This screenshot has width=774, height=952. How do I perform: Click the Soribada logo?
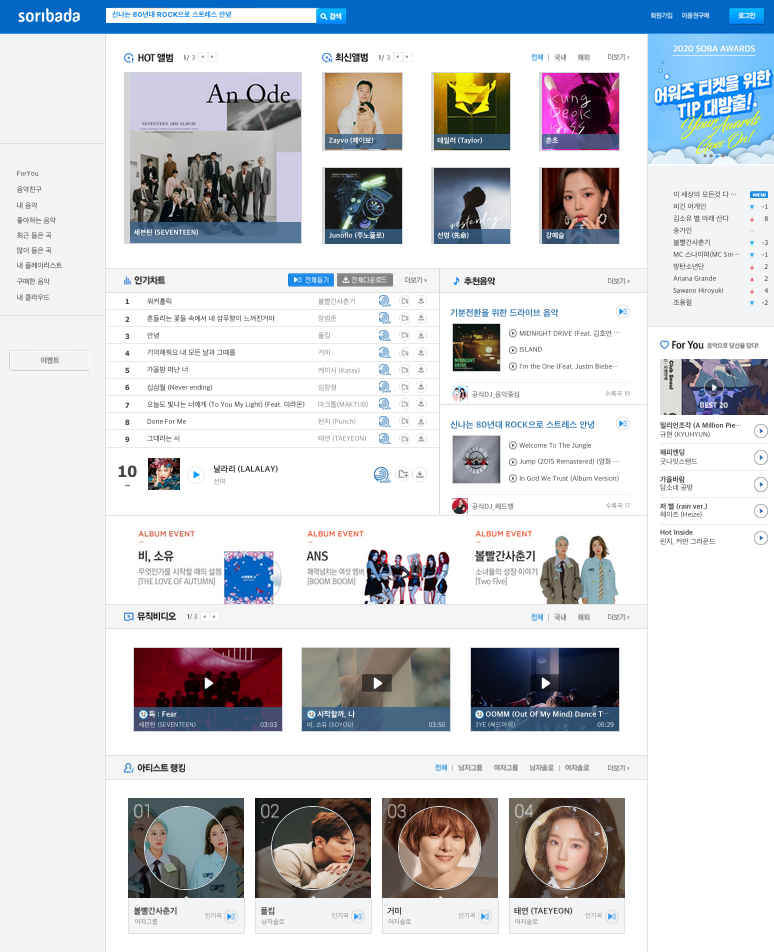pyautogui.click(x=49, y=16)
